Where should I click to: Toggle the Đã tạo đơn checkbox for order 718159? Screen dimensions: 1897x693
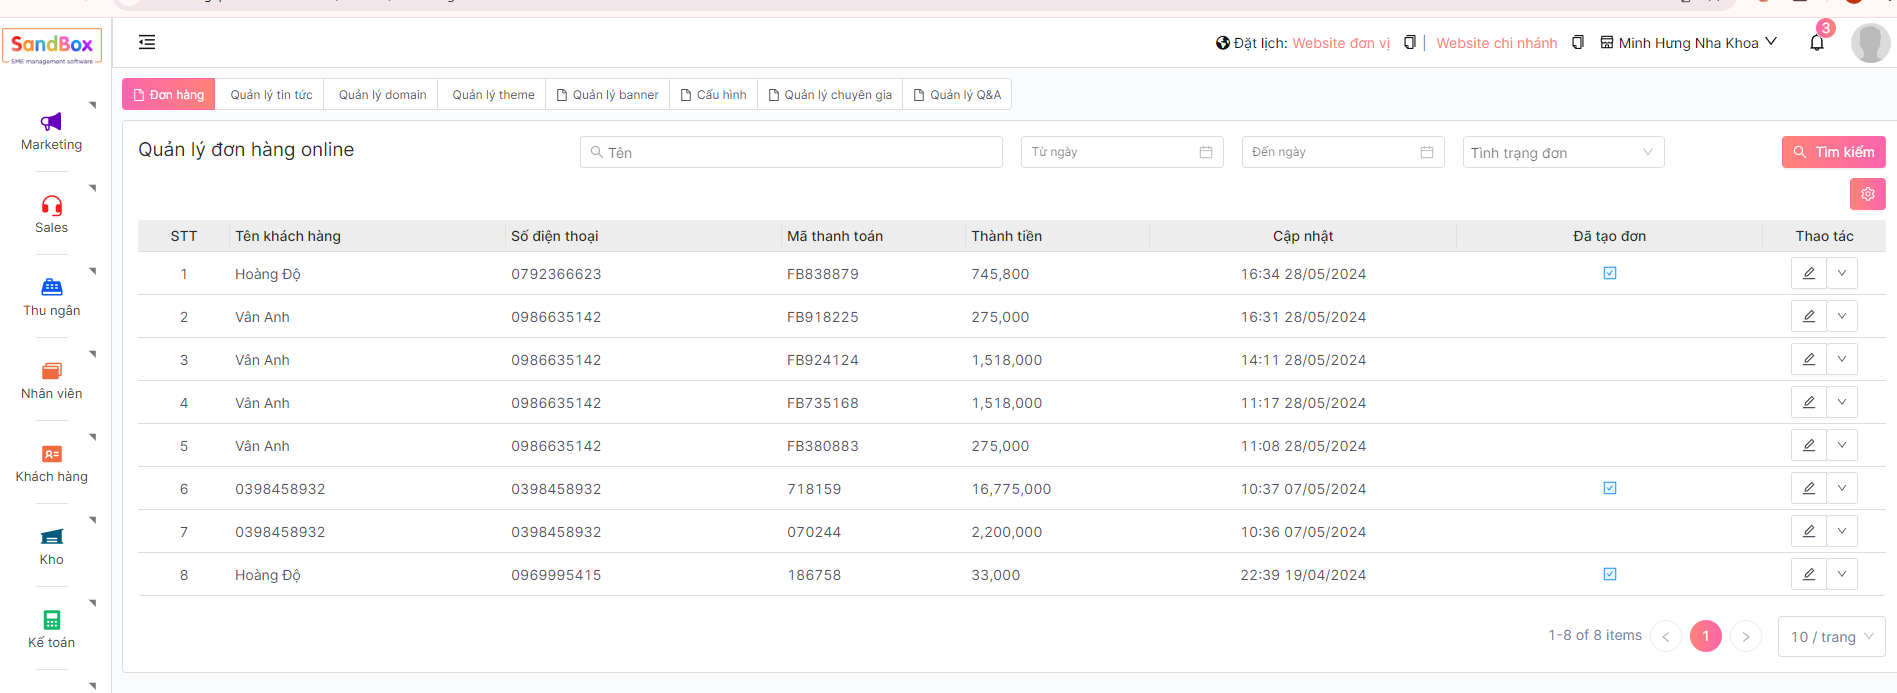point(1609,488)
